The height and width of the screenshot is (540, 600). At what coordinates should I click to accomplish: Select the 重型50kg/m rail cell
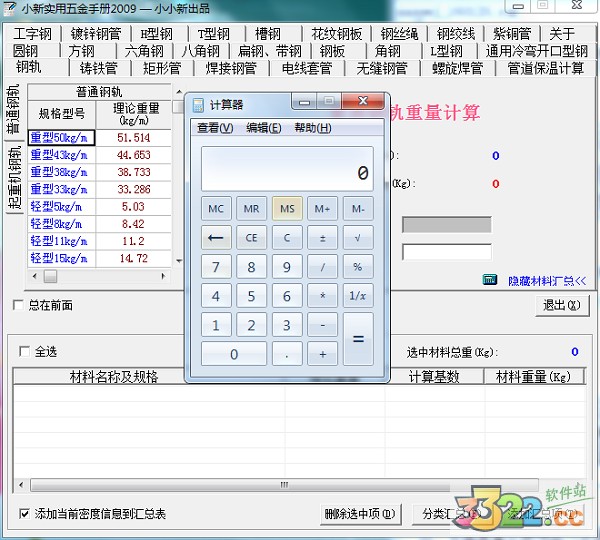[x=61, y=137]
